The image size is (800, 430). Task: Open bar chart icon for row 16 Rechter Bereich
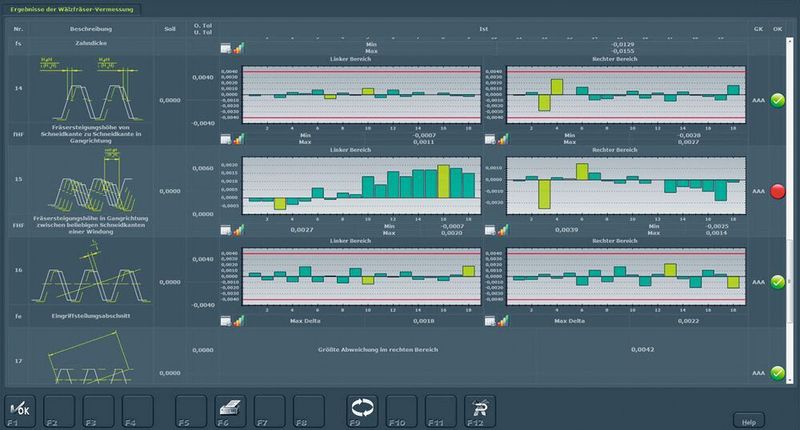tap(503, 321)
